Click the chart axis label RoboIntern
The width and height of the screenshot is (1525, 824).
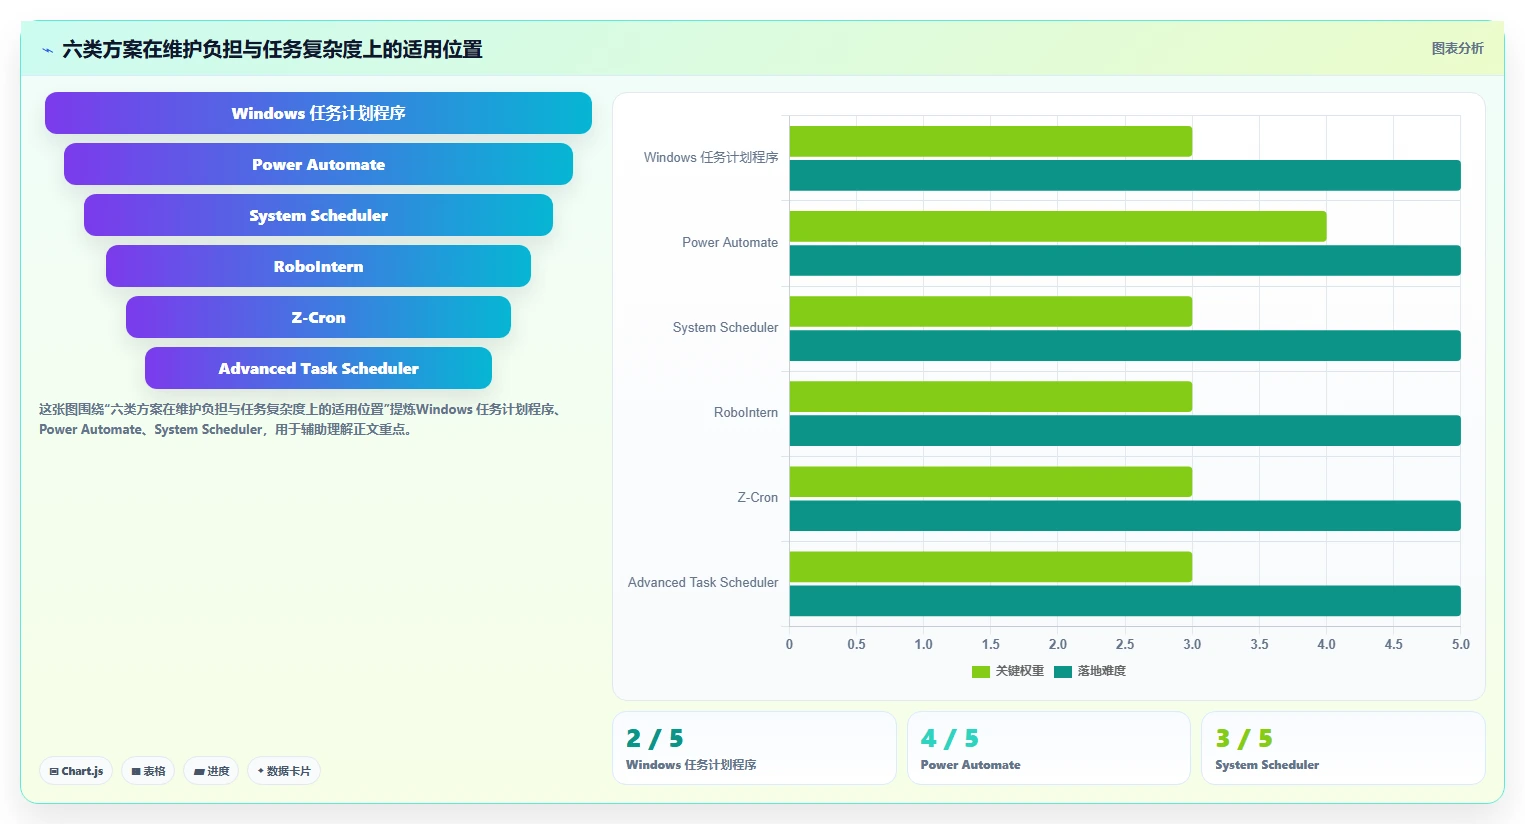[746, 412]
